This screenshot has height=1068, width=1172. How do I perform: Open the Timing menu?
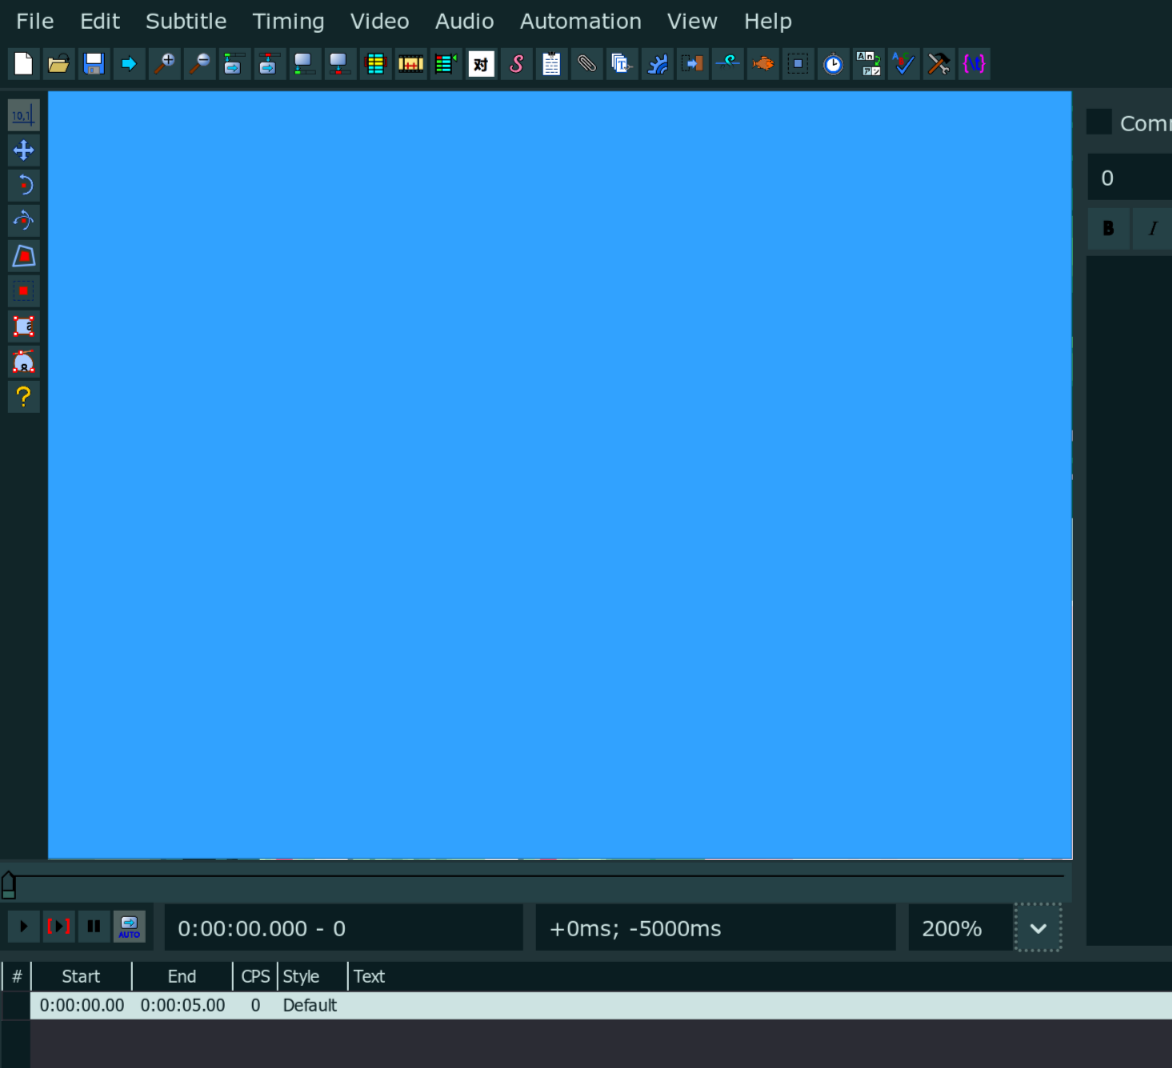pyautogui.click(x=289, y=22)
